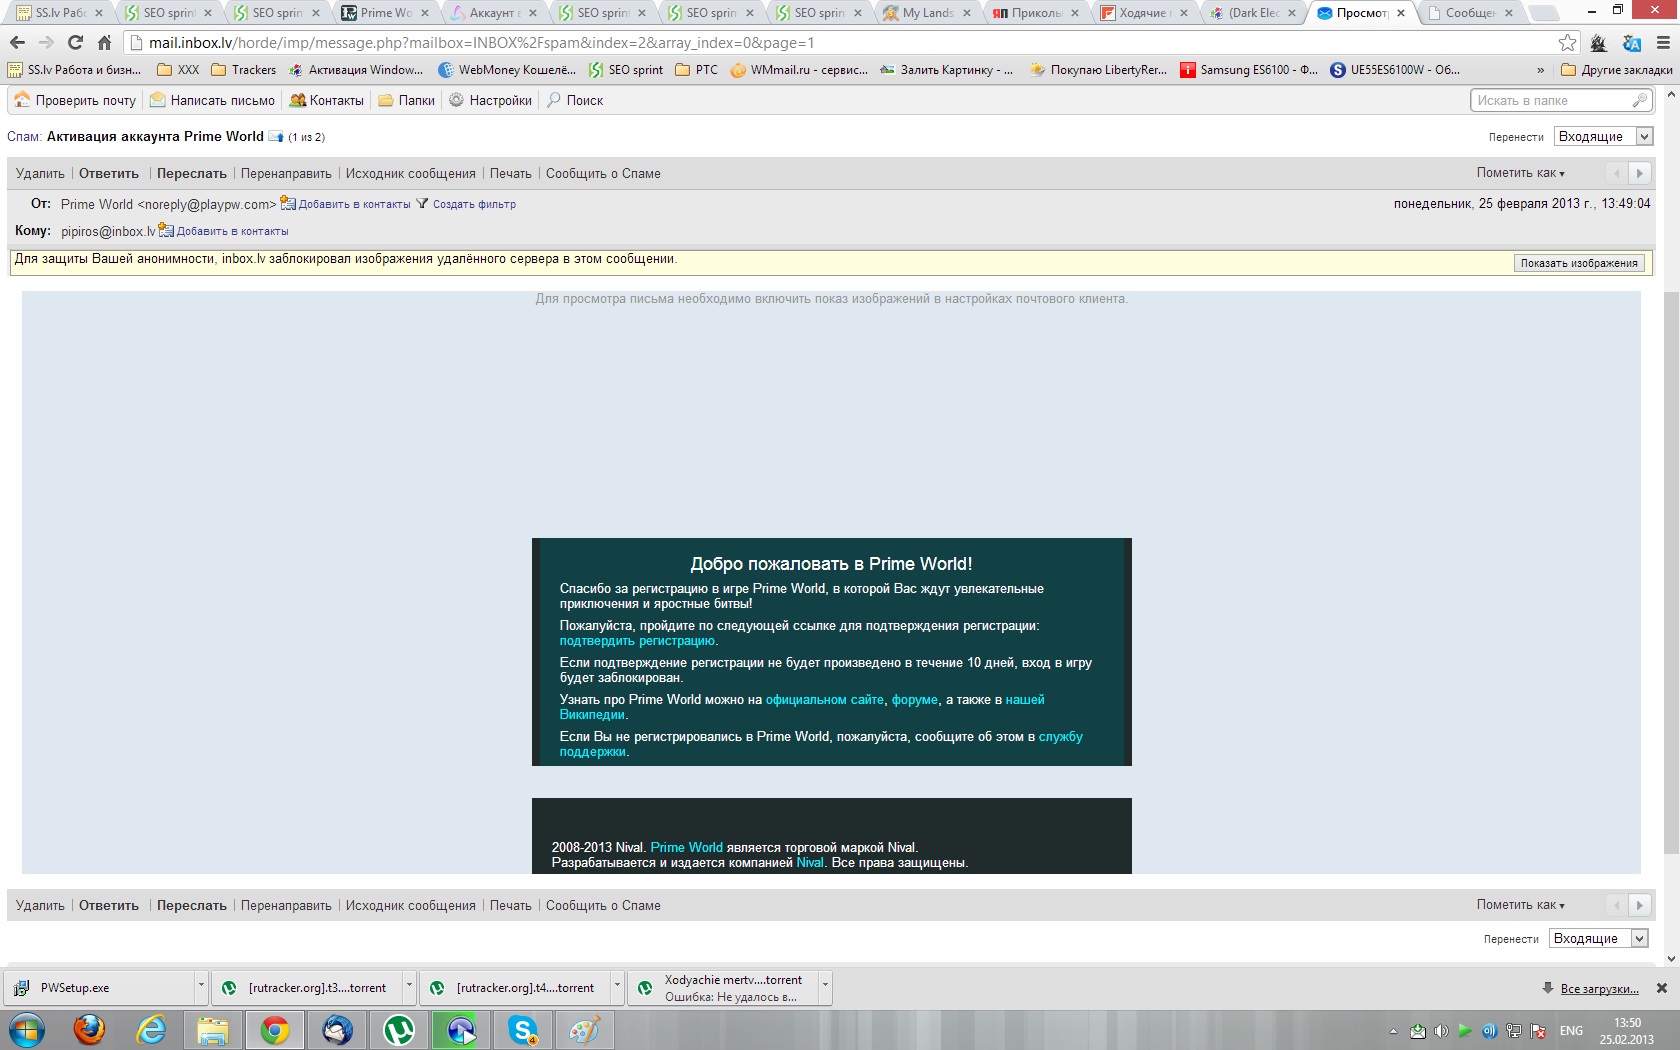
Task: Add recipient pipiros@inbox.lv to contacts
Action: click(x=224, y=231)
